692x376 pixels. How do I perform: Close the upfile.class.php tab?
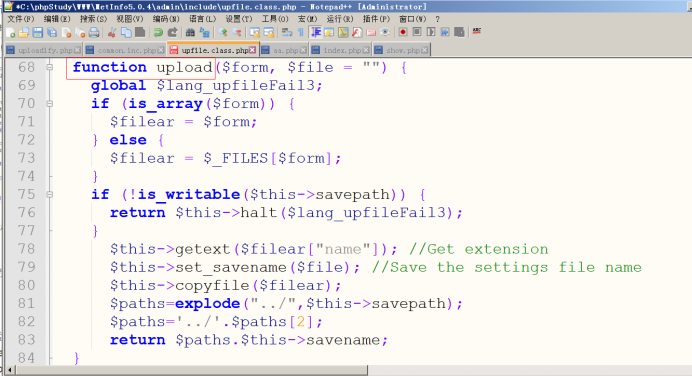point(252,50)
